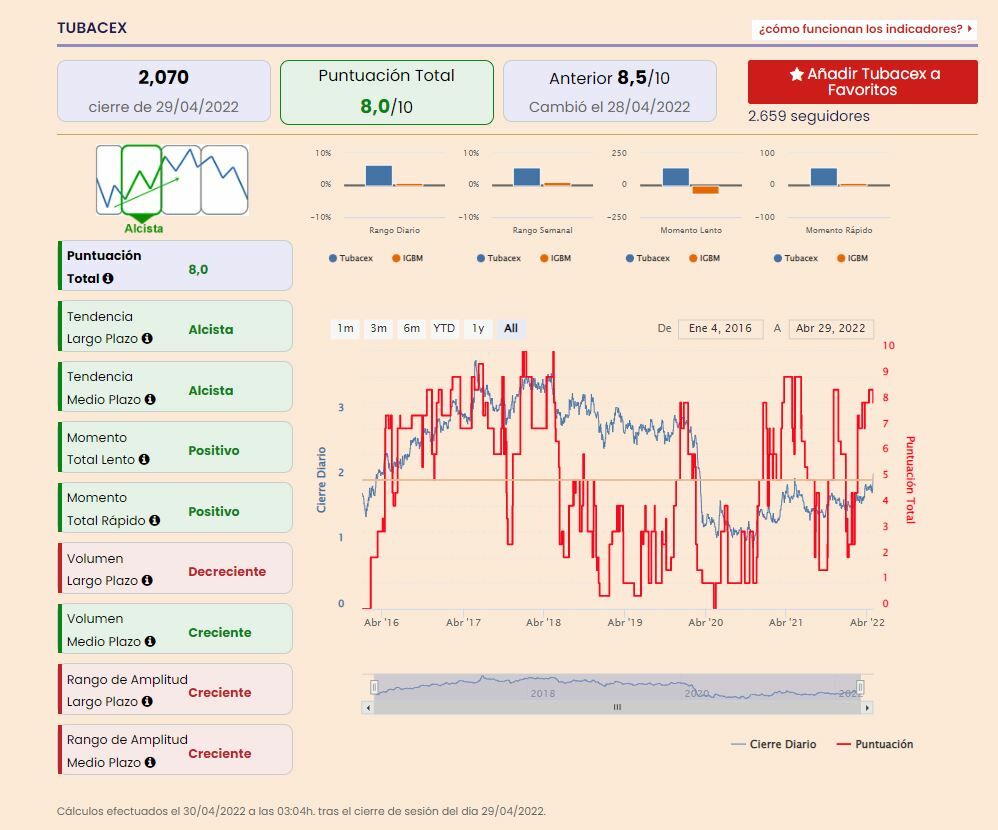Viewport: 998px width, 830px height.
Task: Open info icon for Momento Total Rápido
Action: click(155, 520)
